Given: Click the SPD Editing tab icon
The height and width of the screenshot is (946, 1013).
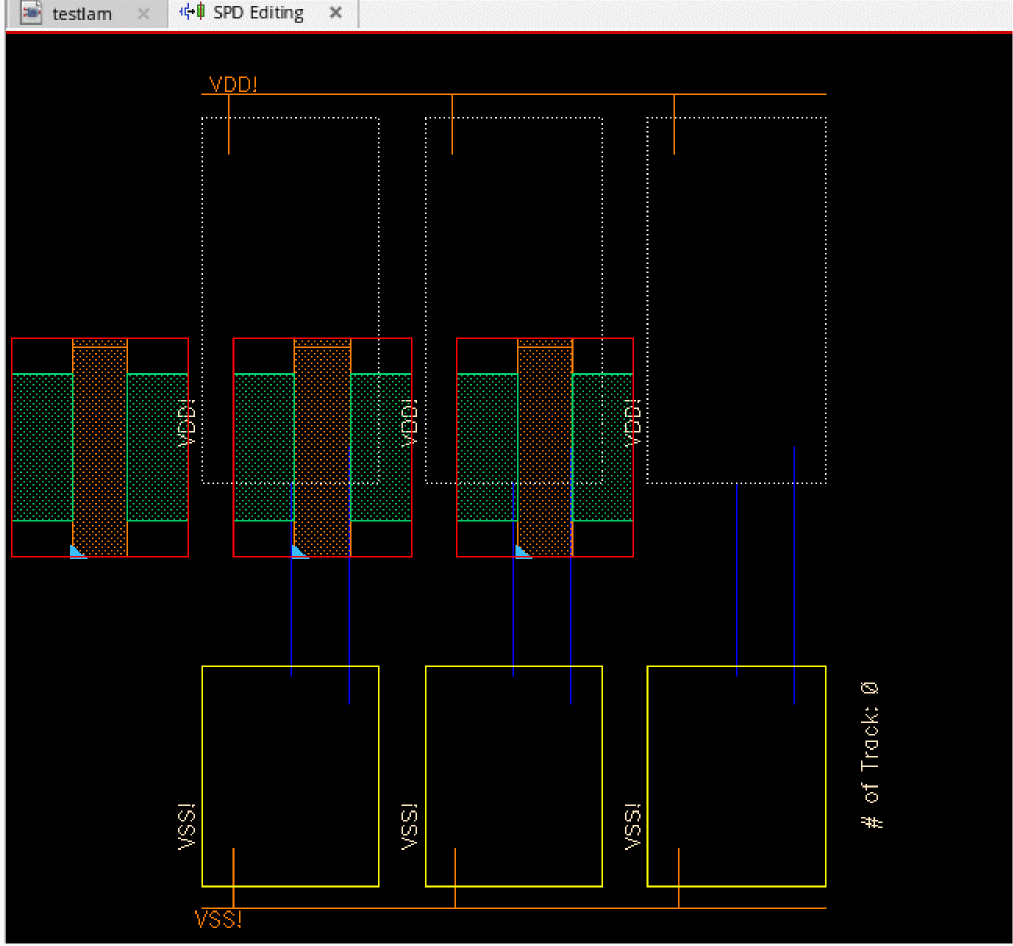Looking at the screenshot, I should point(192,13).
